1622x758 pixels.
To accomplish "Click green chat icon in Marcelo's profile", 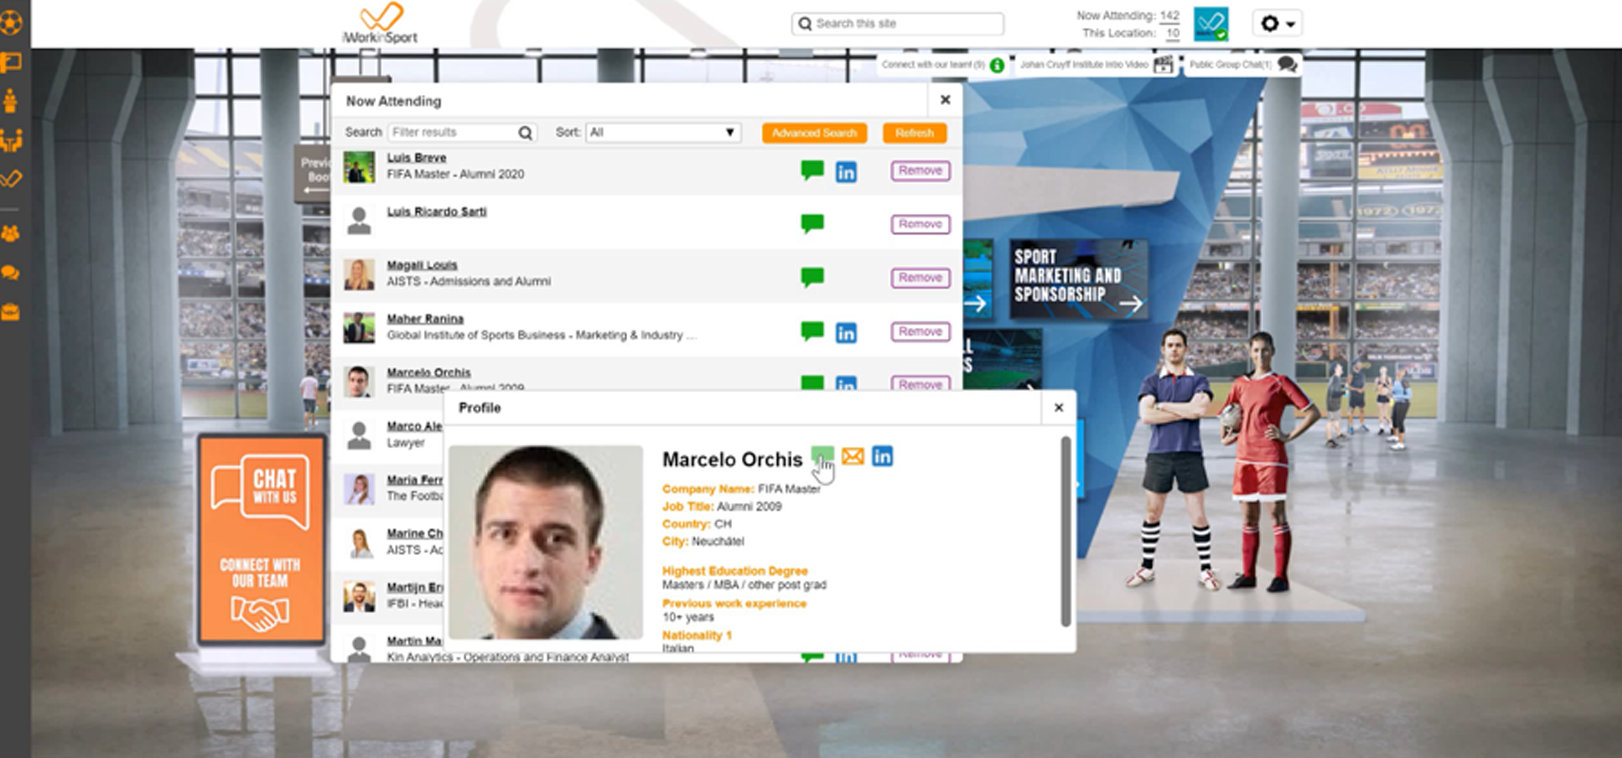I will [x=822, y=457].
